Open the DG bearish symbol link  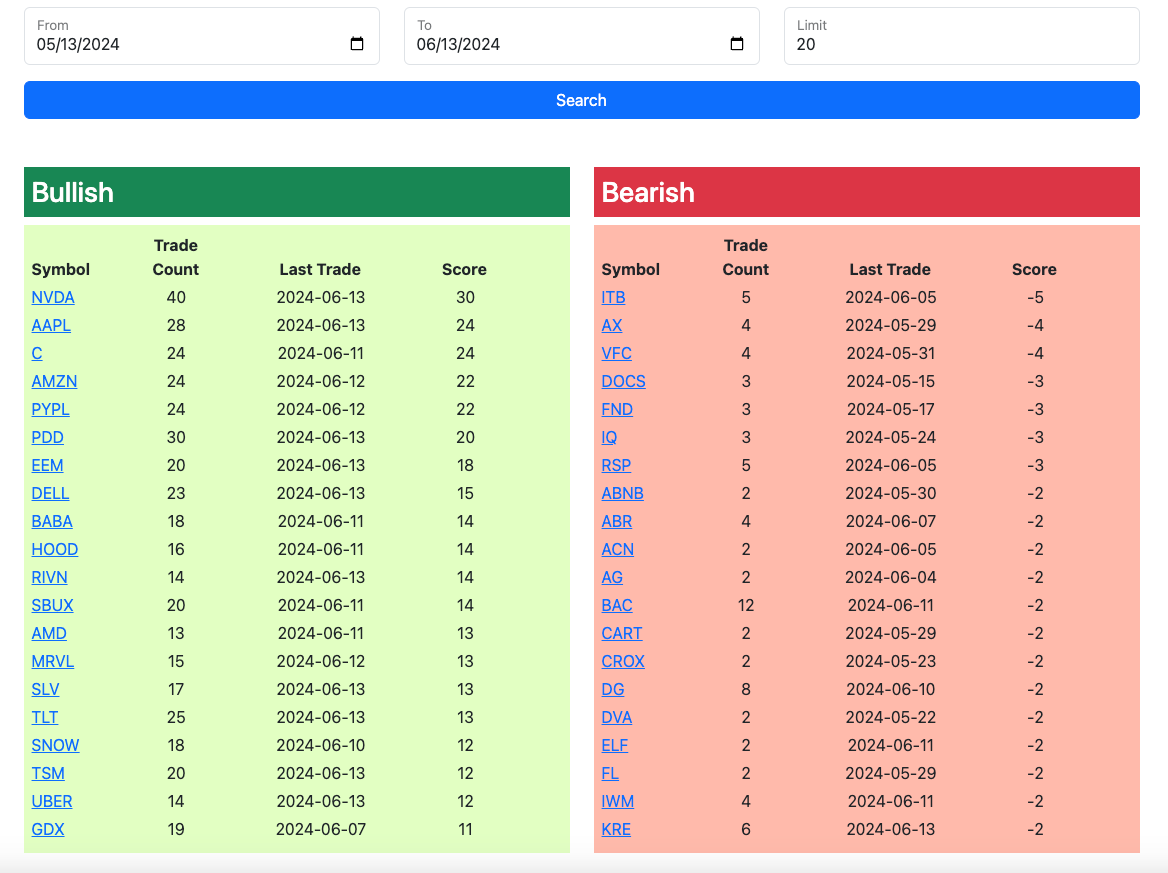tap(612, 689)
